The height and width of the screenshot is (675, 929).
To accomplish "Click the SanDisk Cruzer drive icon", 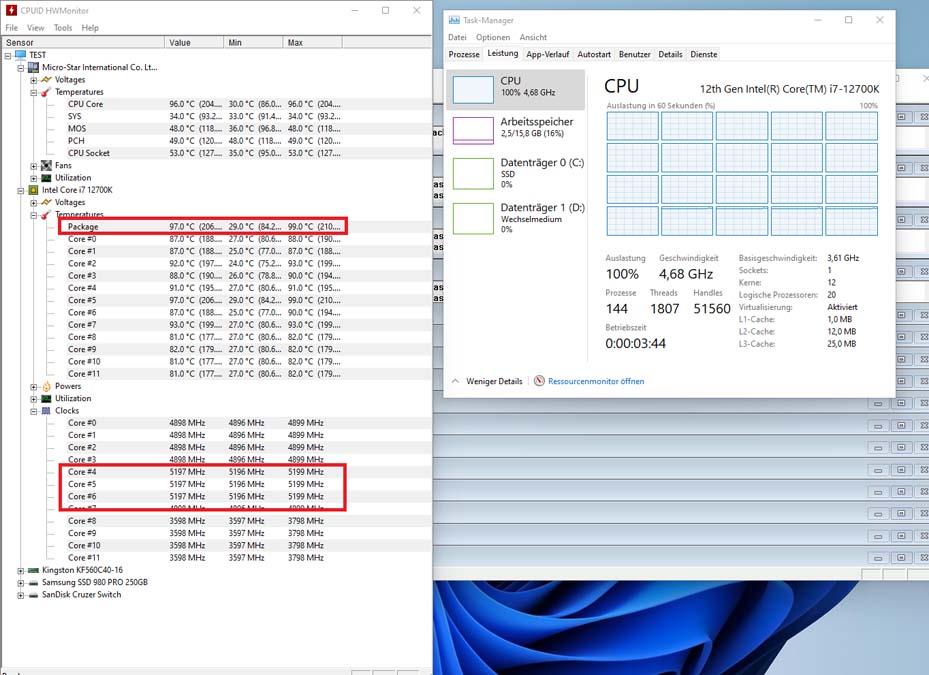I will 33,595.
